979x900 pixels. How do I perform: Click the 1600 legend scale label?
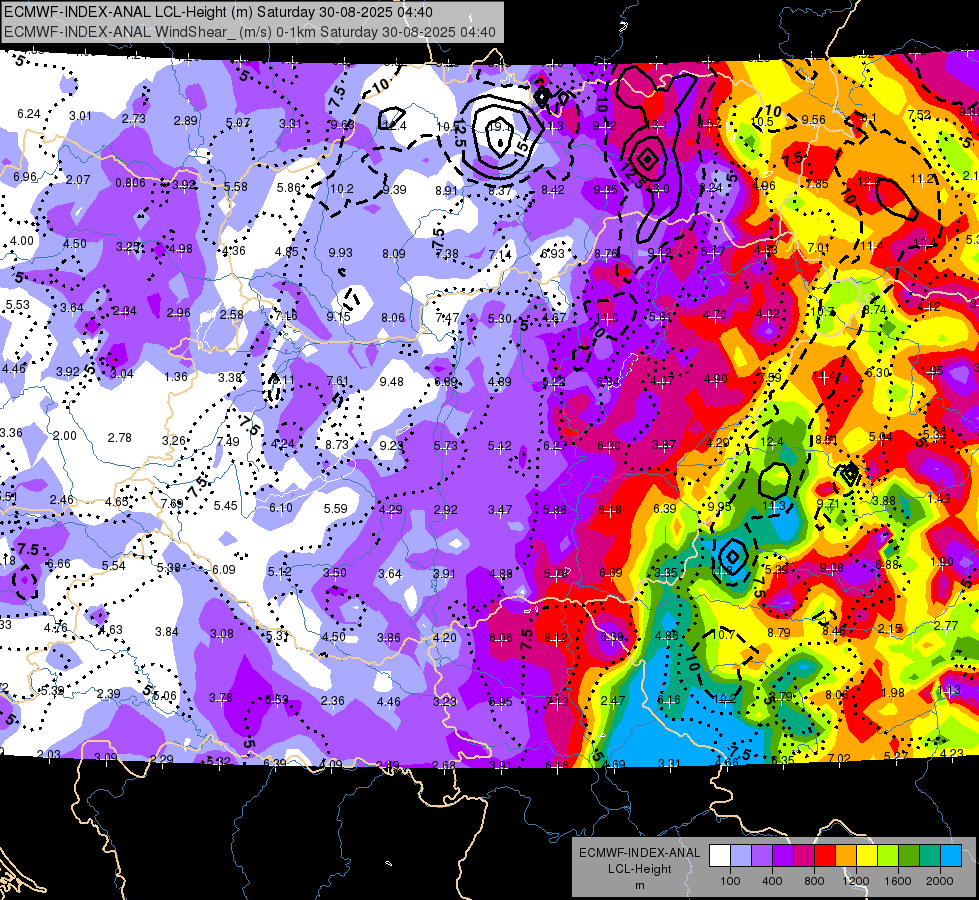(898, 881)
